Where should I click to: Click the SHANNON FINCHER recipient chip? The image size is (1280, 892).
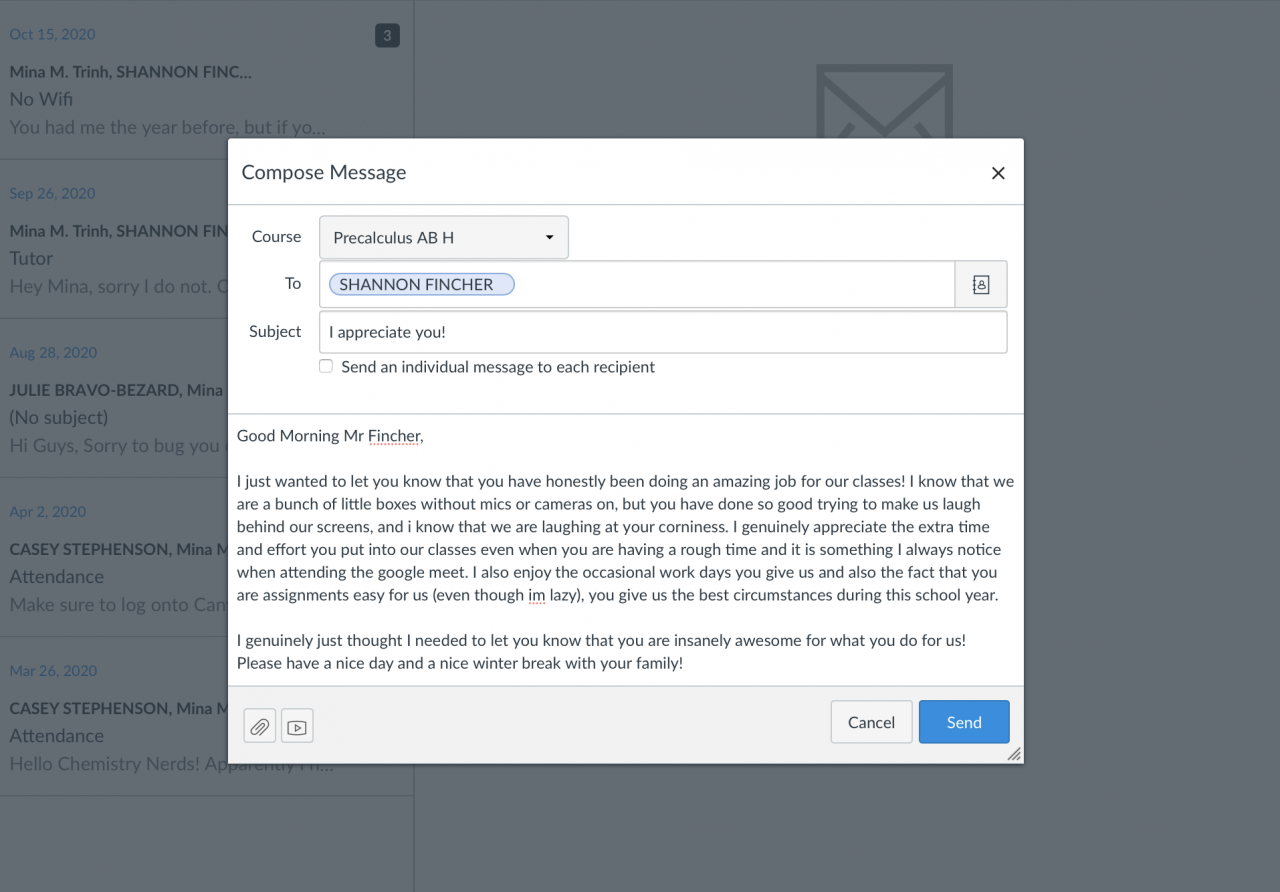point(421,285)
